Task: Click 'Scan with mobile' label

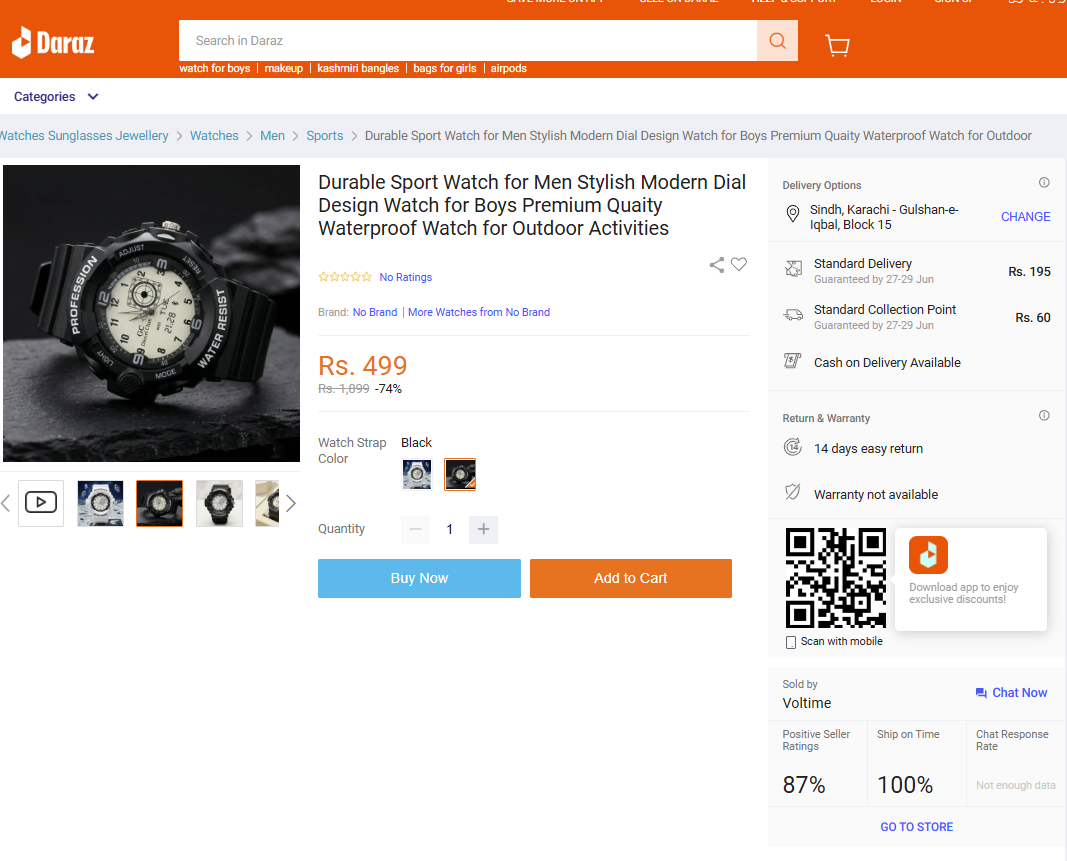Action: click(841, 641)
